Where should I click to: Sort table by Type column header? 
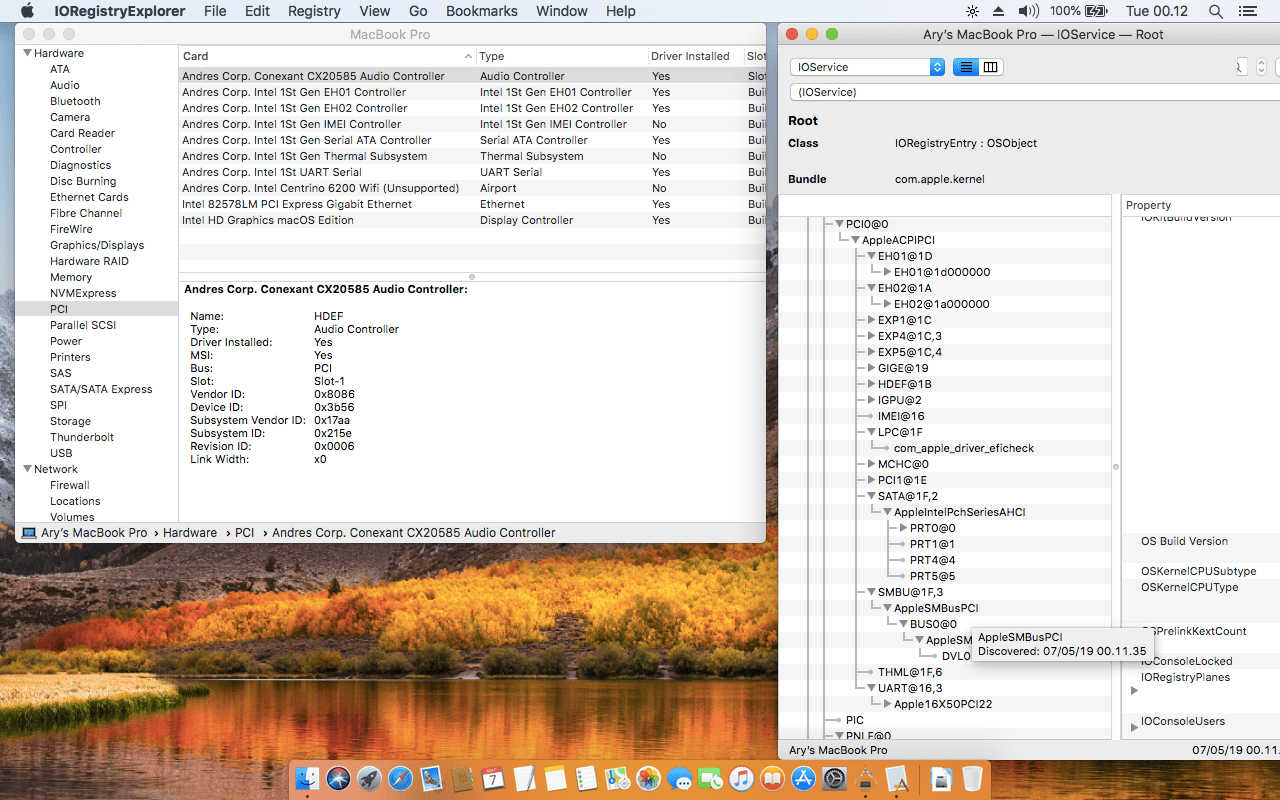click(561, 56)
